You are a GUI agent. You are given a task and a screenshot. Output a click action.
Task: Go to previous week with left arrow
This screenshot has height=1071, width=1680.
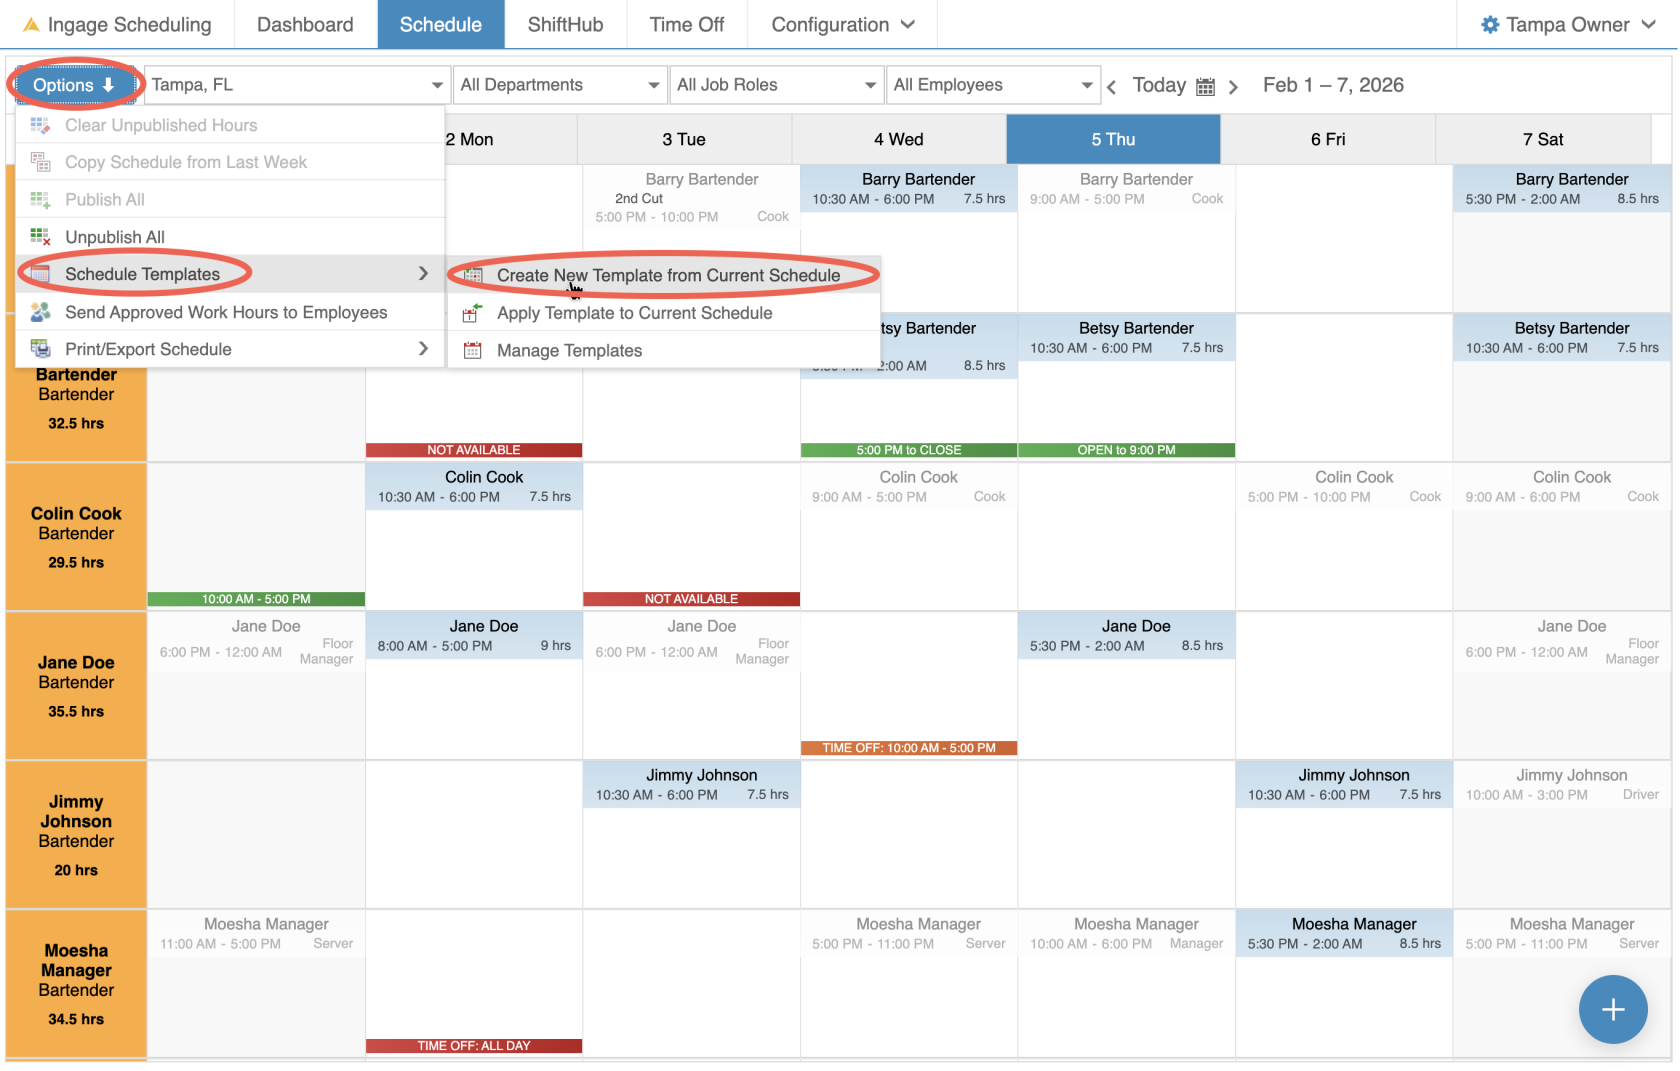point(1112,87)
